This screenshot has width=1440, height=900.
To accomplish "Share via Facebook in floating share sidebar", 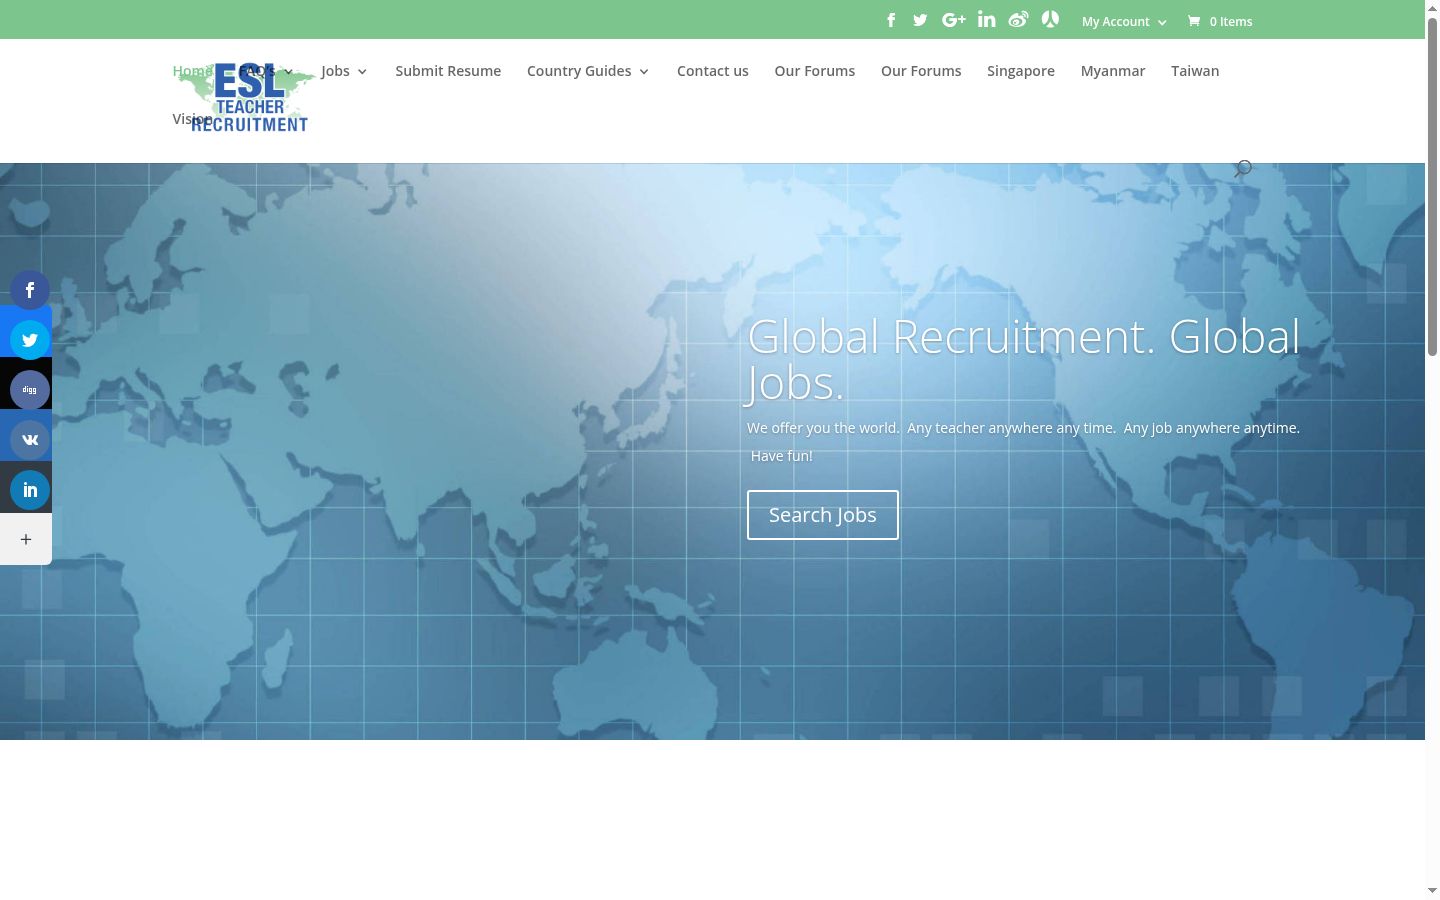I will pyautogui.click(x=30, y=290).
